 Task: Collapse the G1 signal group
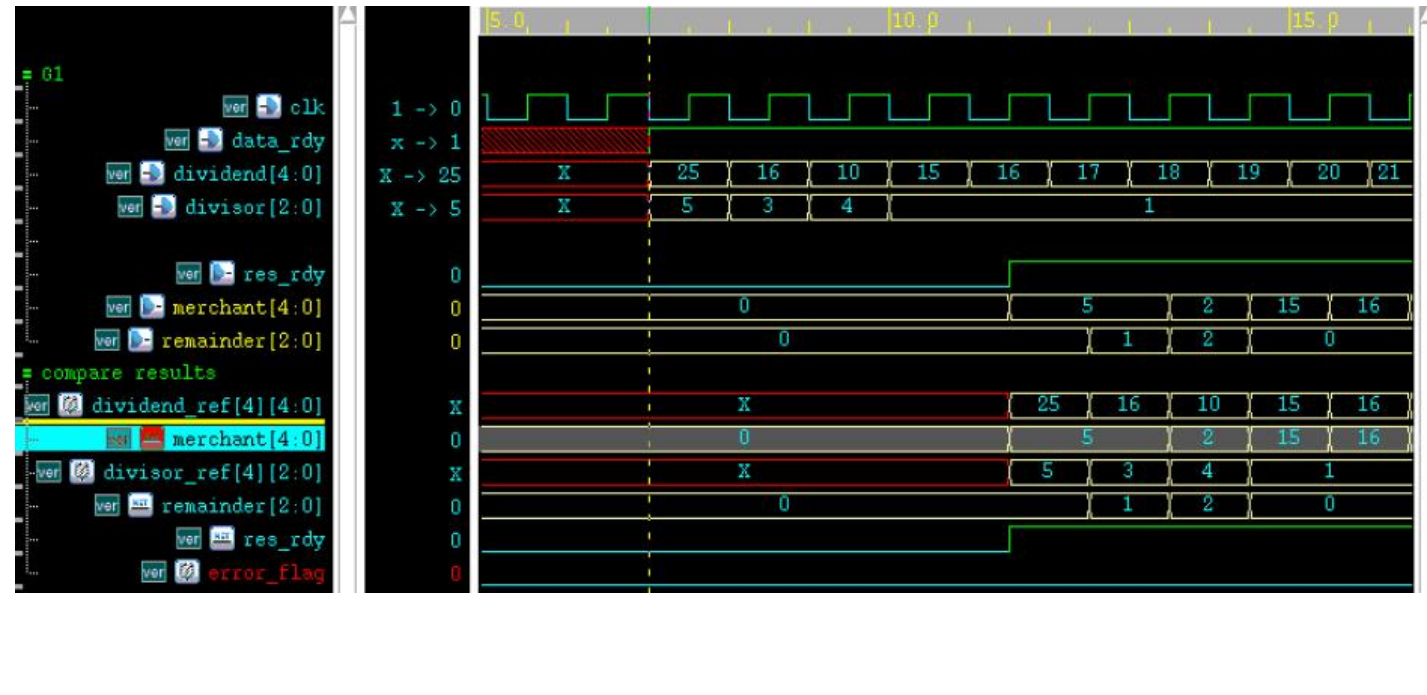coord(27,74)
